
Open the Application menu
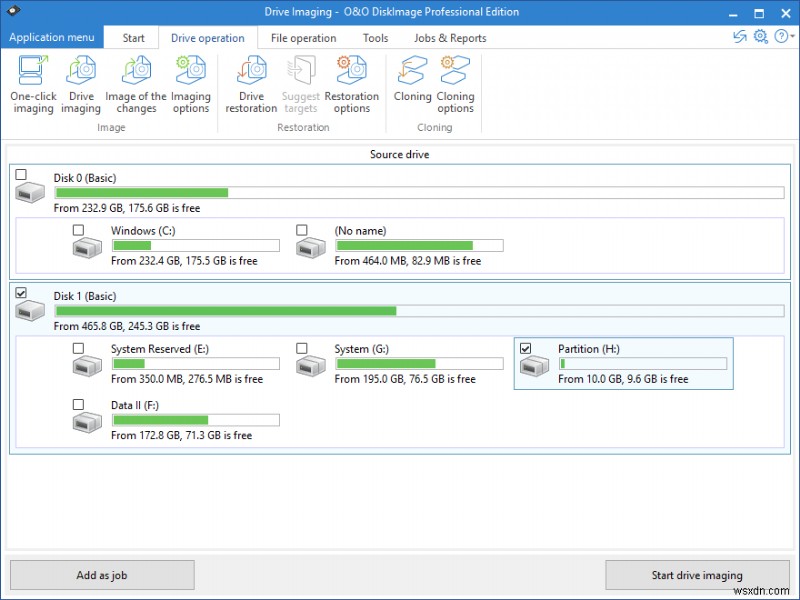coord(52,37)
